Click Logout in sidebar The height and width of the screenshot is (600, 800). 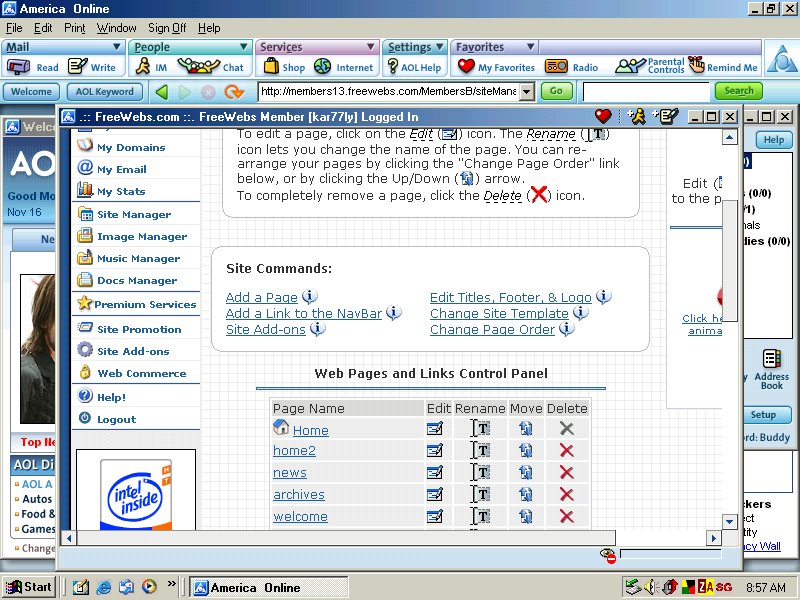pos(116,419)
